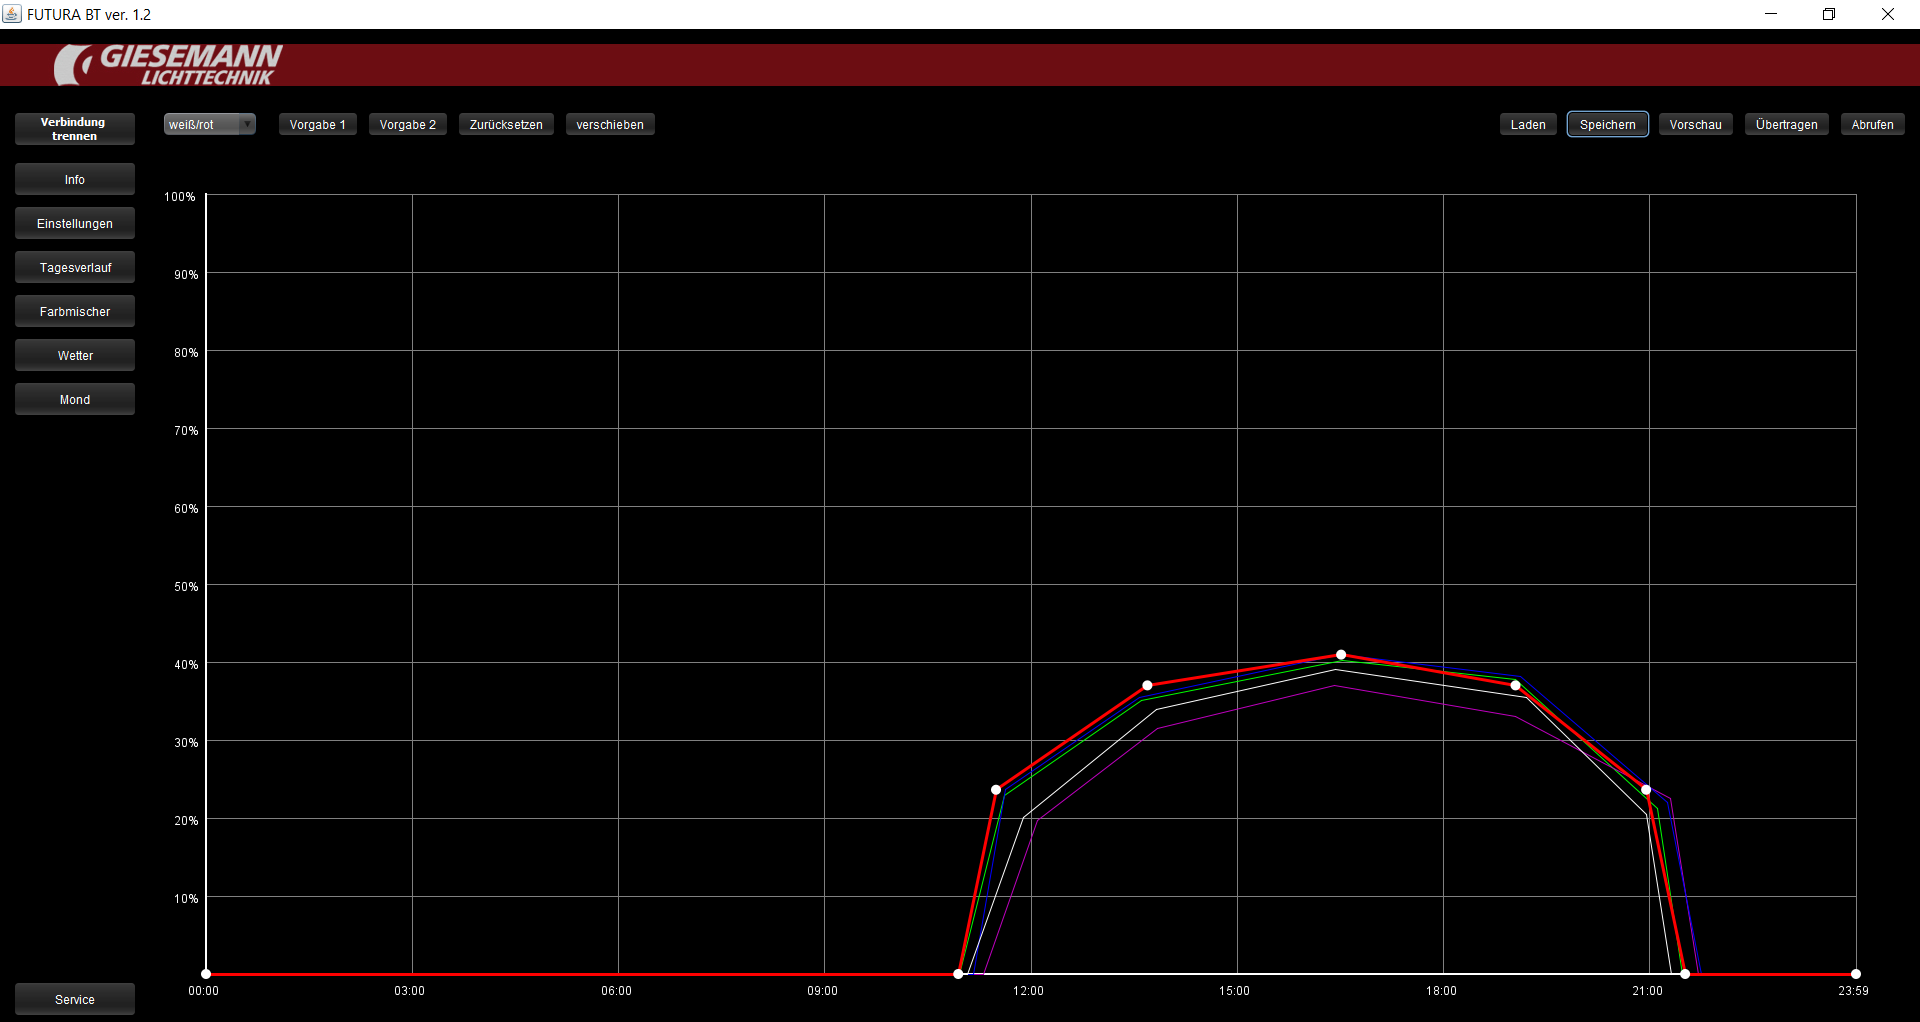The image size is (1920, 1022).
Task: Open the Mond settings
Action: pyautogui.click(x=74, y=400)
